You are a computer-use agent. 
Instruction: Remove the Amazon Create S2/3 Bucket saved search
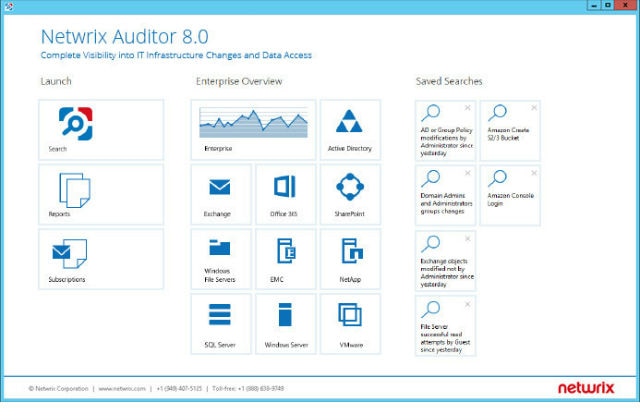534,108
